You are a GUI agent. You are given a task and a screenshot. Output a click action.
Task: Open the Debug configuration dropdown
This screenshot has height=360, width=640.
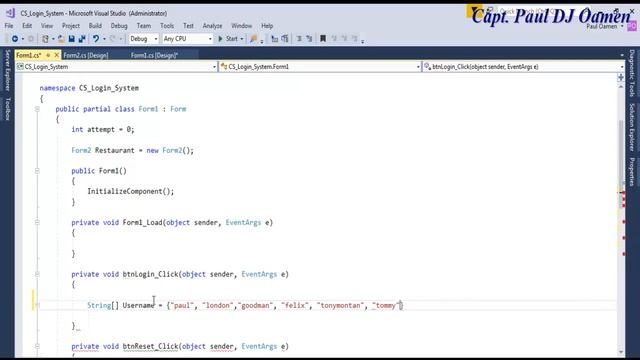[143, 39]
